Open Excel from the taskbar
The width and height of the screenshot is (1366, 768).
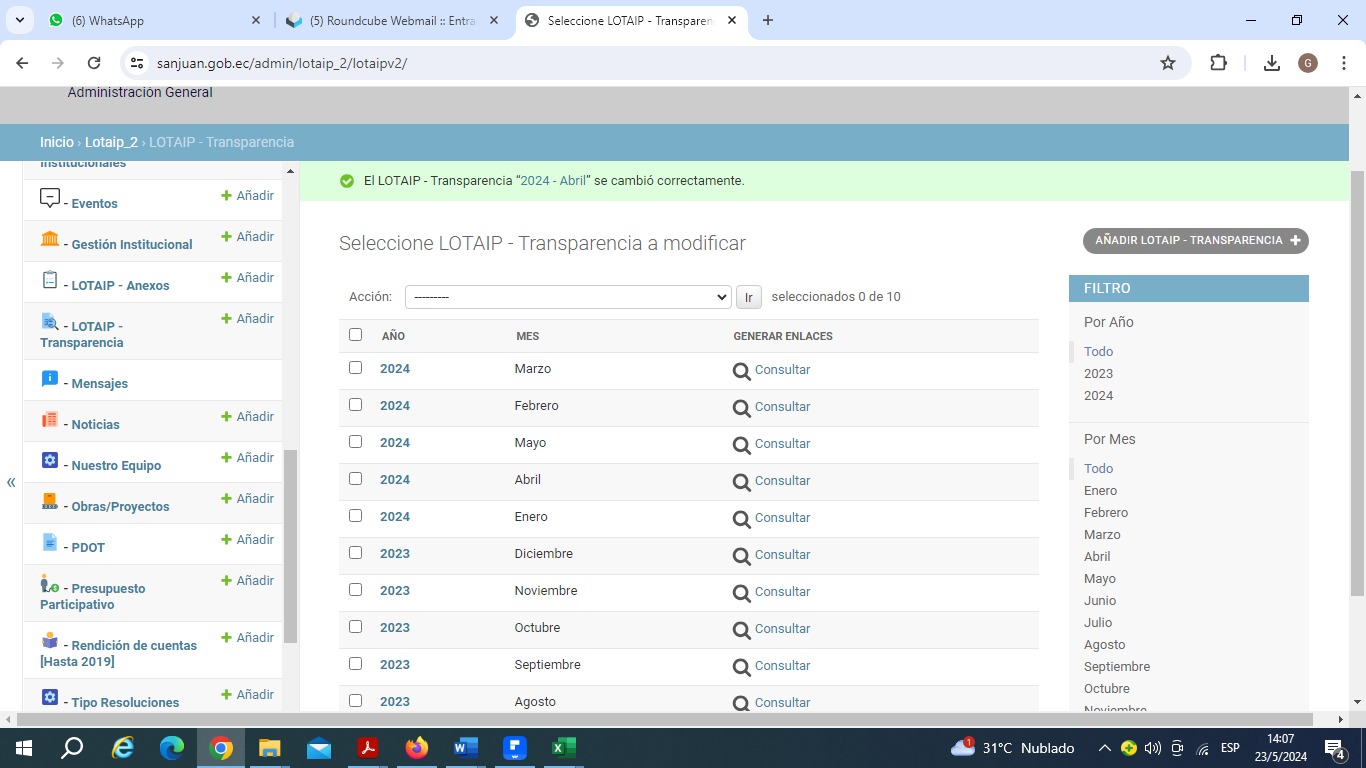[x=563, y=748]
